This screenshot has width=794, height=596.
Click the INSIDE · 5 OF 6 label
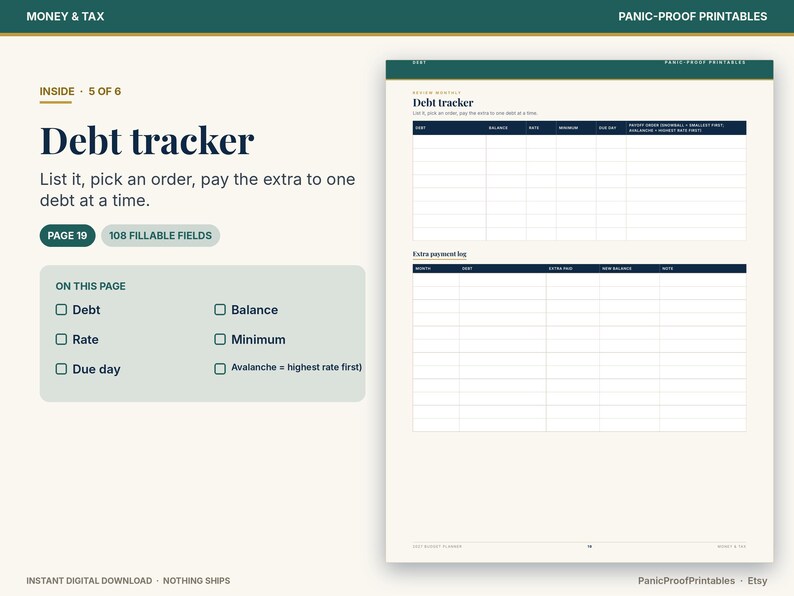point(80,92)
